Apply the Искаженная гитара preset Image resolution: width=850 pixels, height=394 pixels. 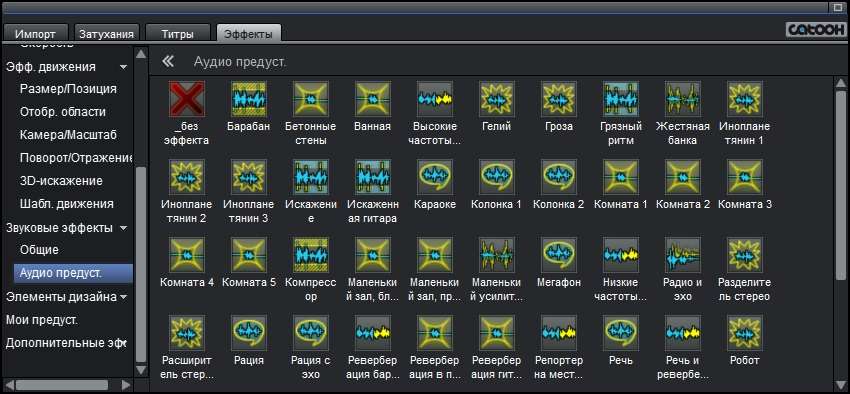(372, 177)
